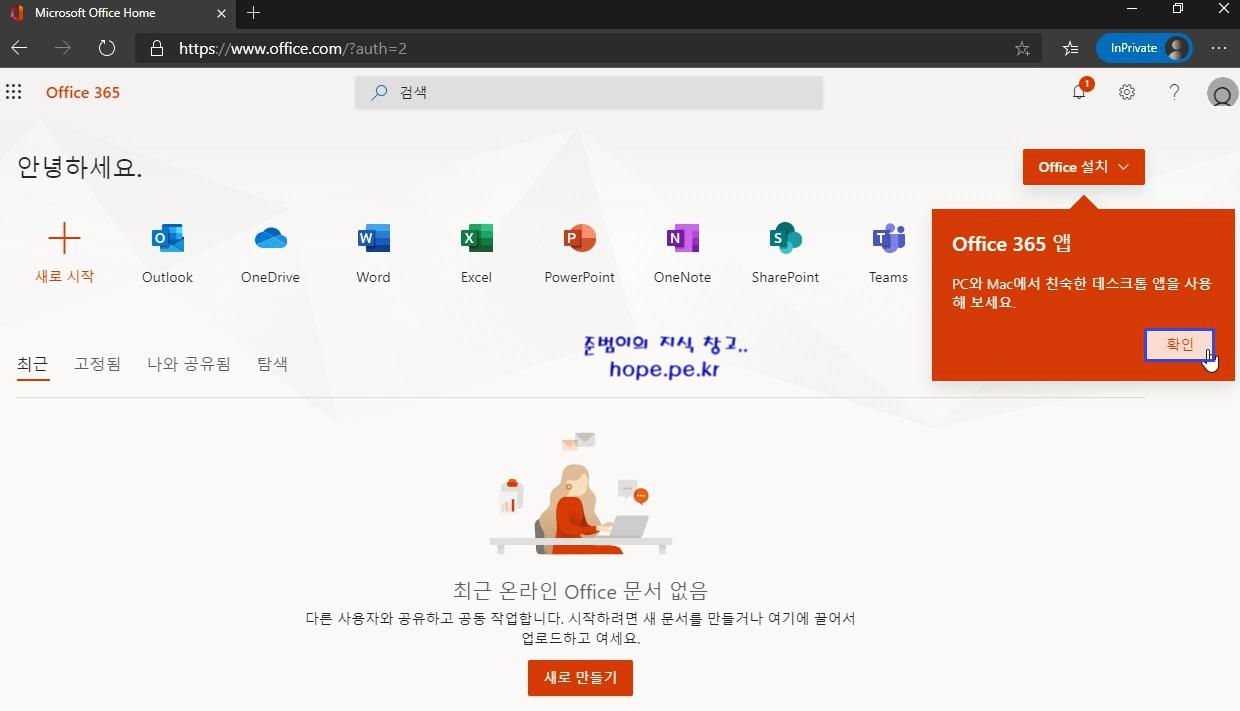Launch Excel app icon

point(476,239)
